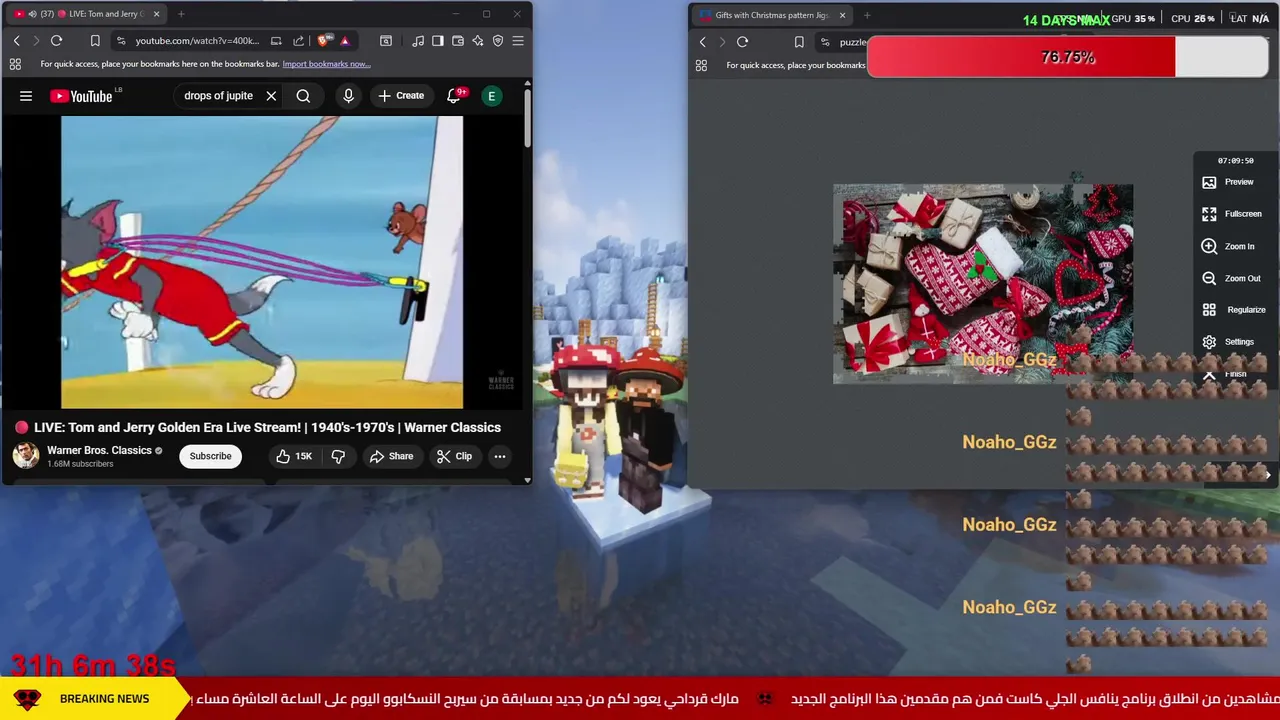1280x720 pixels.
Task: Open apps grid icon in YouTube window bookmarks bar
Action: pos(15,64)
